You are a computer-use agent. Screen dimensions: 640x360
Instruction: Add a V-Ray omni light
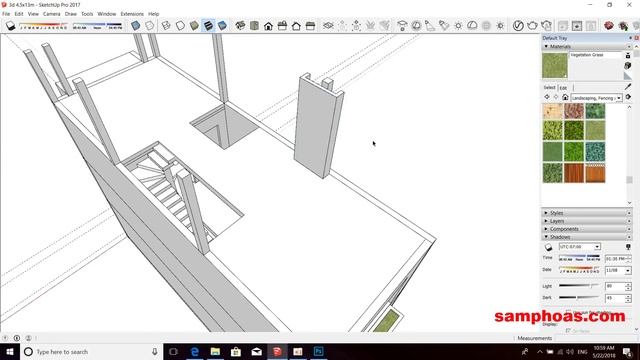(458, 26)
